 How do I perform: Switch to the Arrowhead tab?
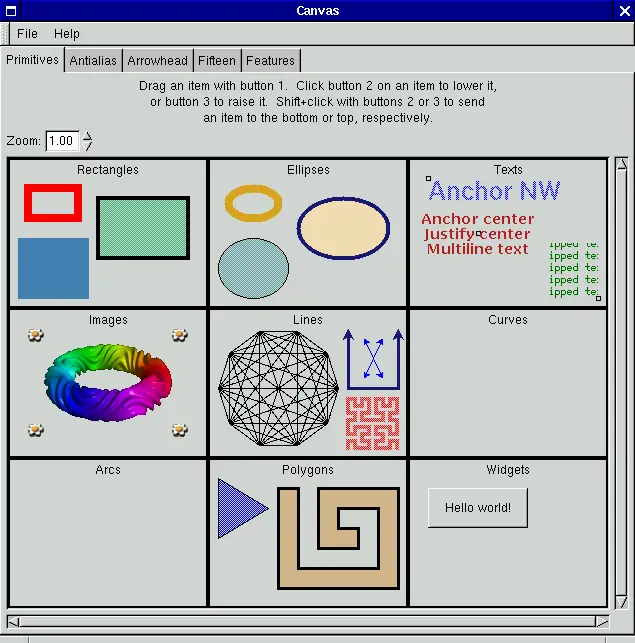pos(157,61)
